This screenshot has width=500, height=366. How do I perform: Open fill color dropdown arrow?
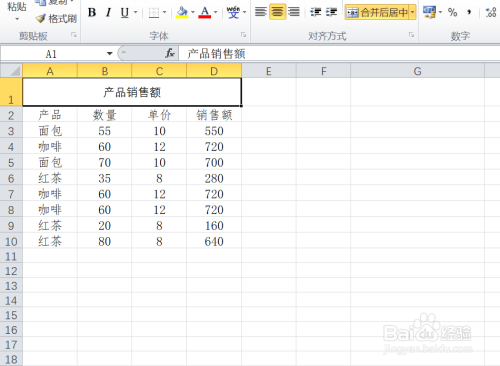[193, 13]
